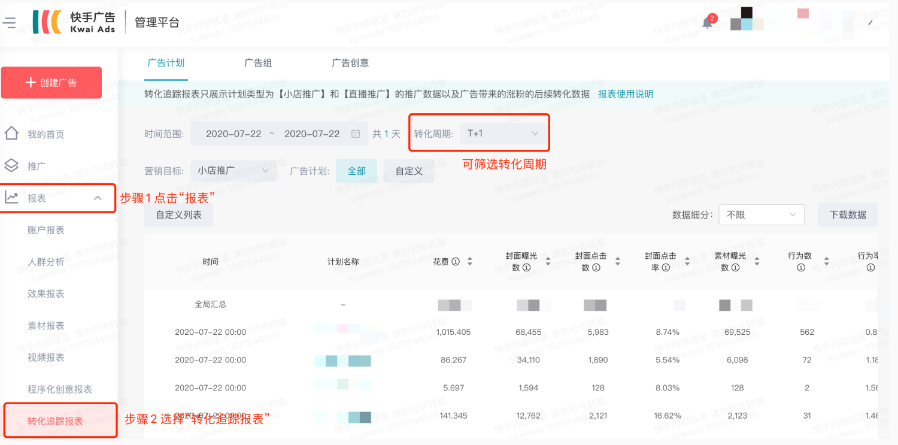898x445 pixels.
Task: Toggle the hamburger sidebar menu
Action: click(x=9, y=23)
